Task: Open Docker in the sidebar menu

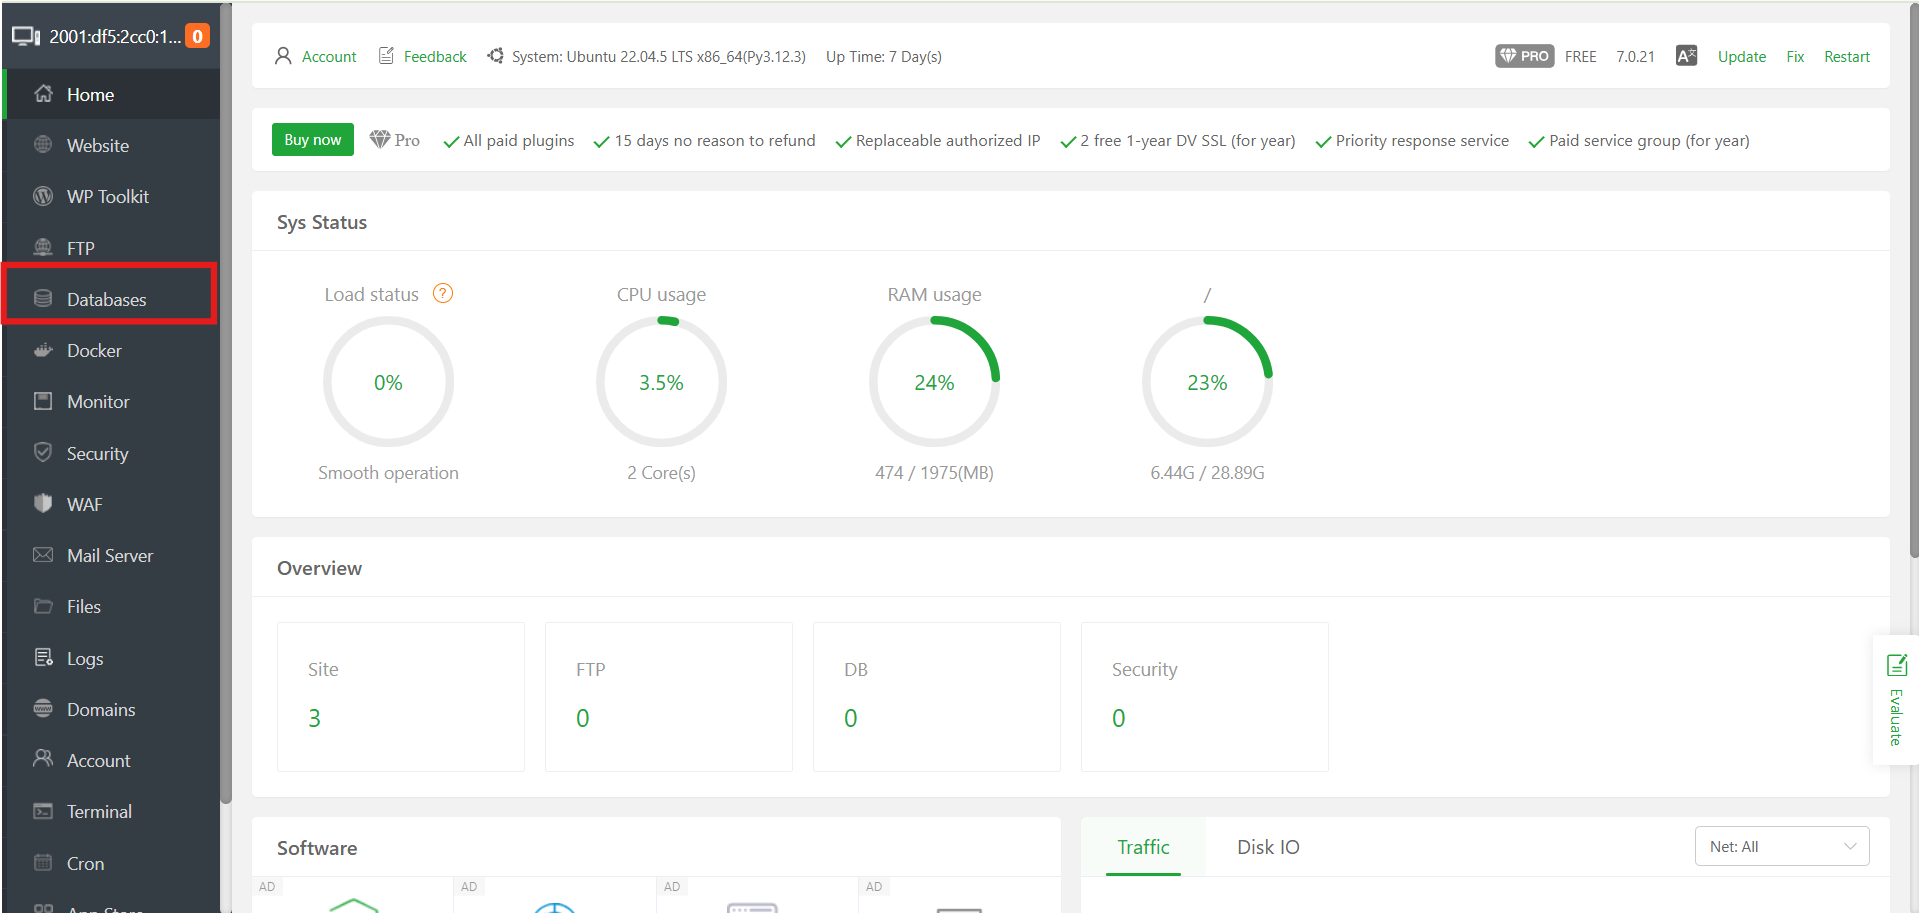Action: coord(111,350)
